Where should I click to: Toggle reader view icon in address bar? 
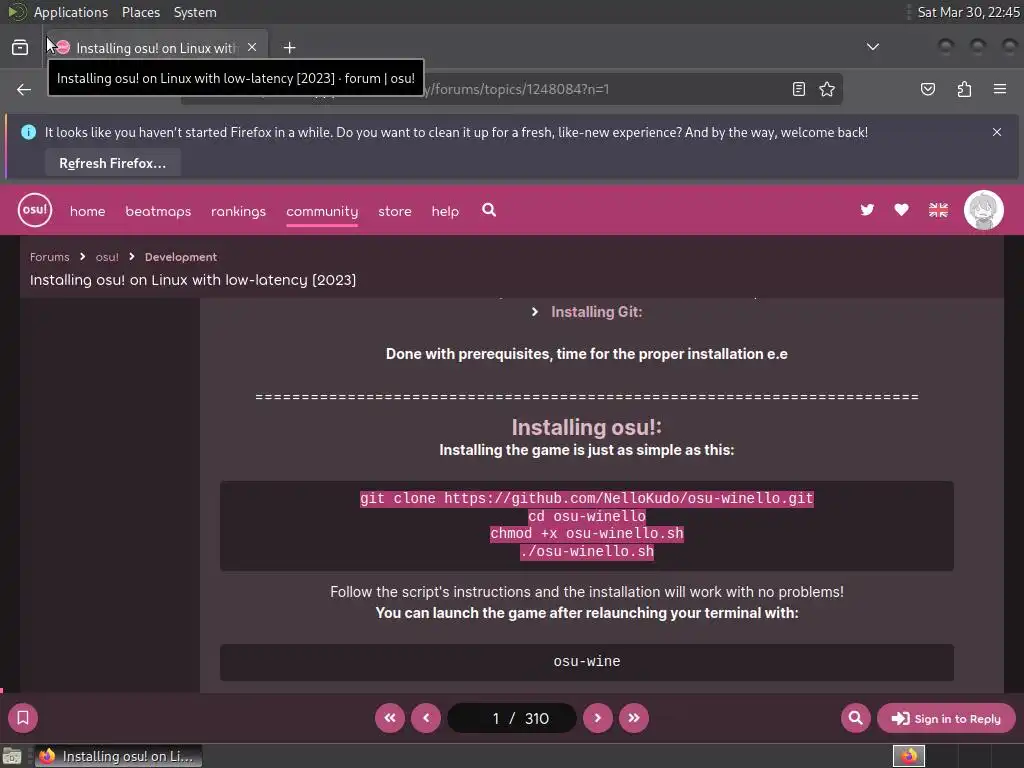coord(798,89)
